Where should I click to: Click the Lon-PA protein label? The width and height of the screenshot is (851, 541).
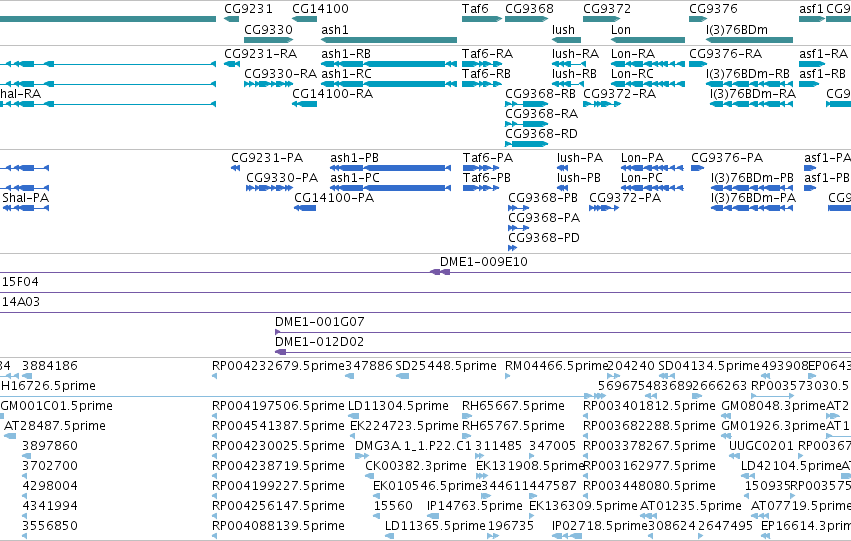pyautogui.click(x=643, y=158)
